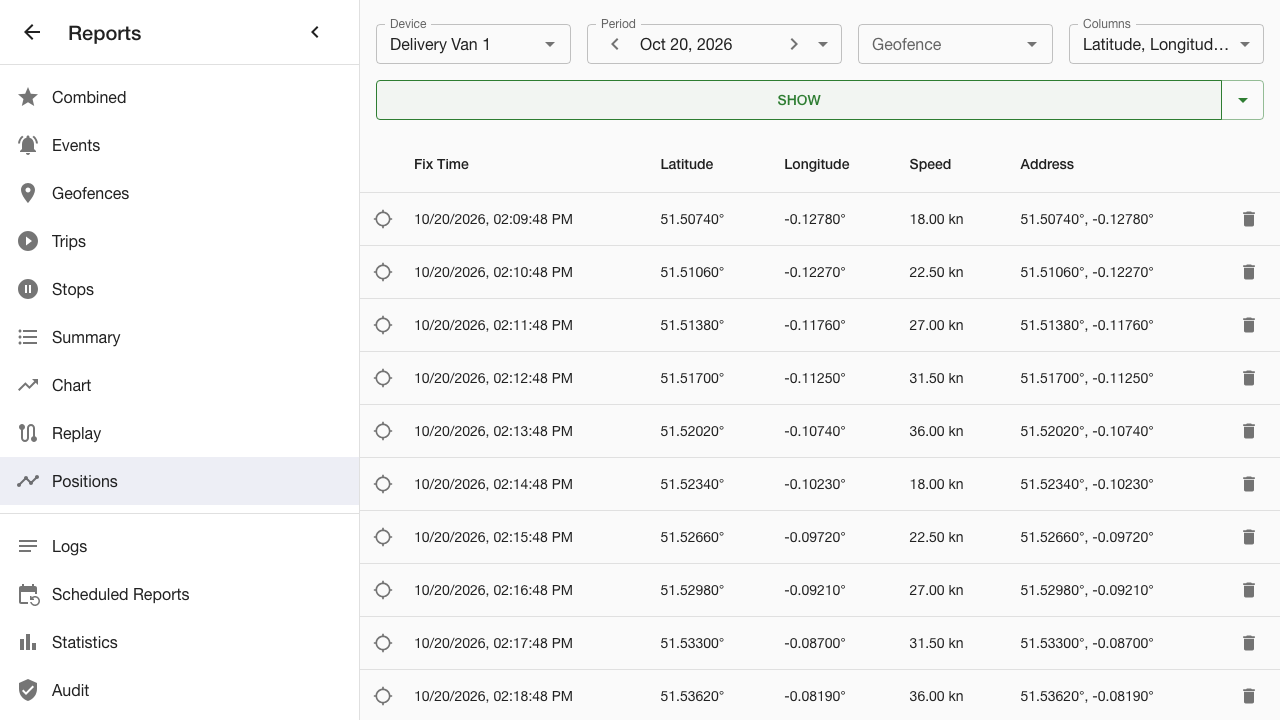1280x720 pixels.
Task: Click the Oct 20, 2026 date text
Action: click(x=686, y=44)
